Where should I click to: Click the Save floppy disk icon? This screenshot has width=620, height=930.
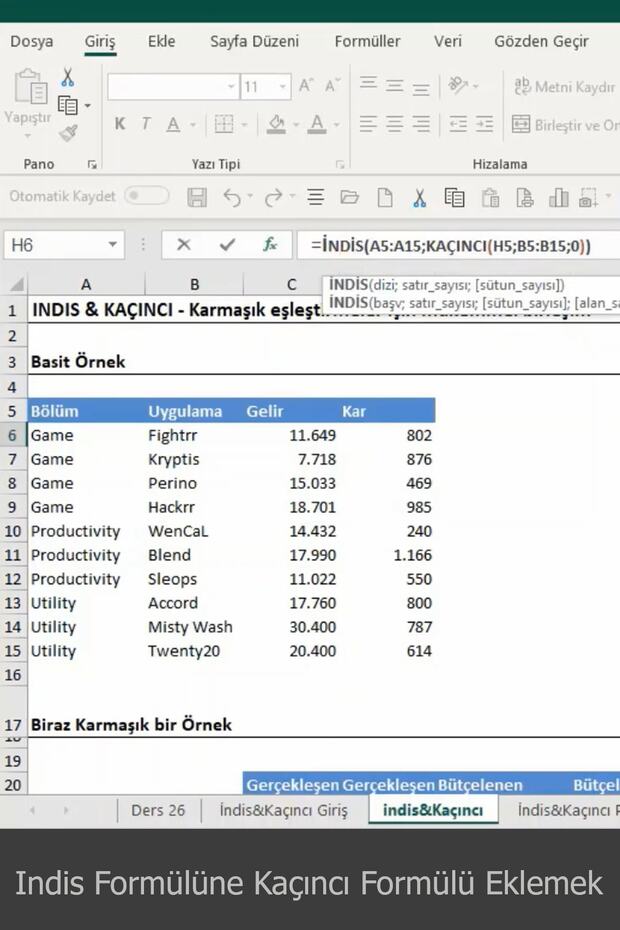[197, 197]
